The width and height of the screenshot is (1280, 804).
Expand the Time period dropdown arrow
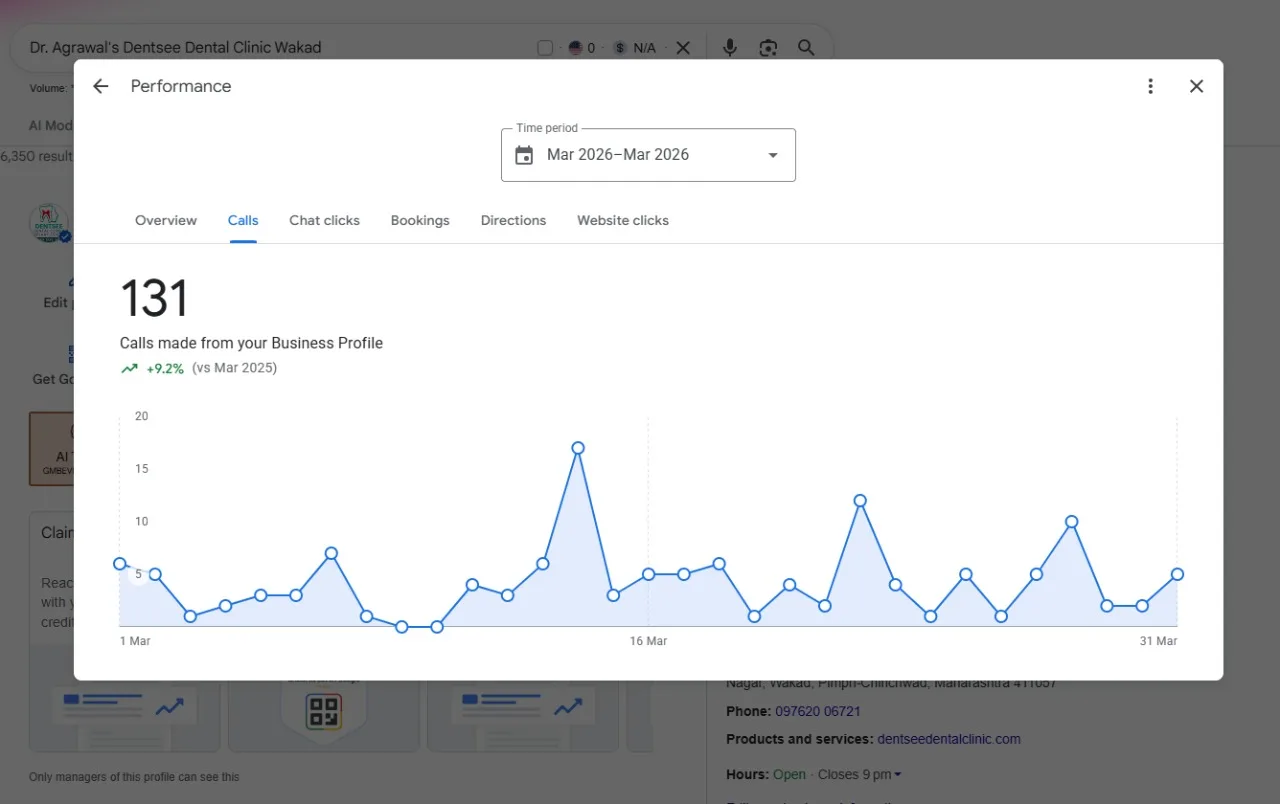tap(772, 155)
